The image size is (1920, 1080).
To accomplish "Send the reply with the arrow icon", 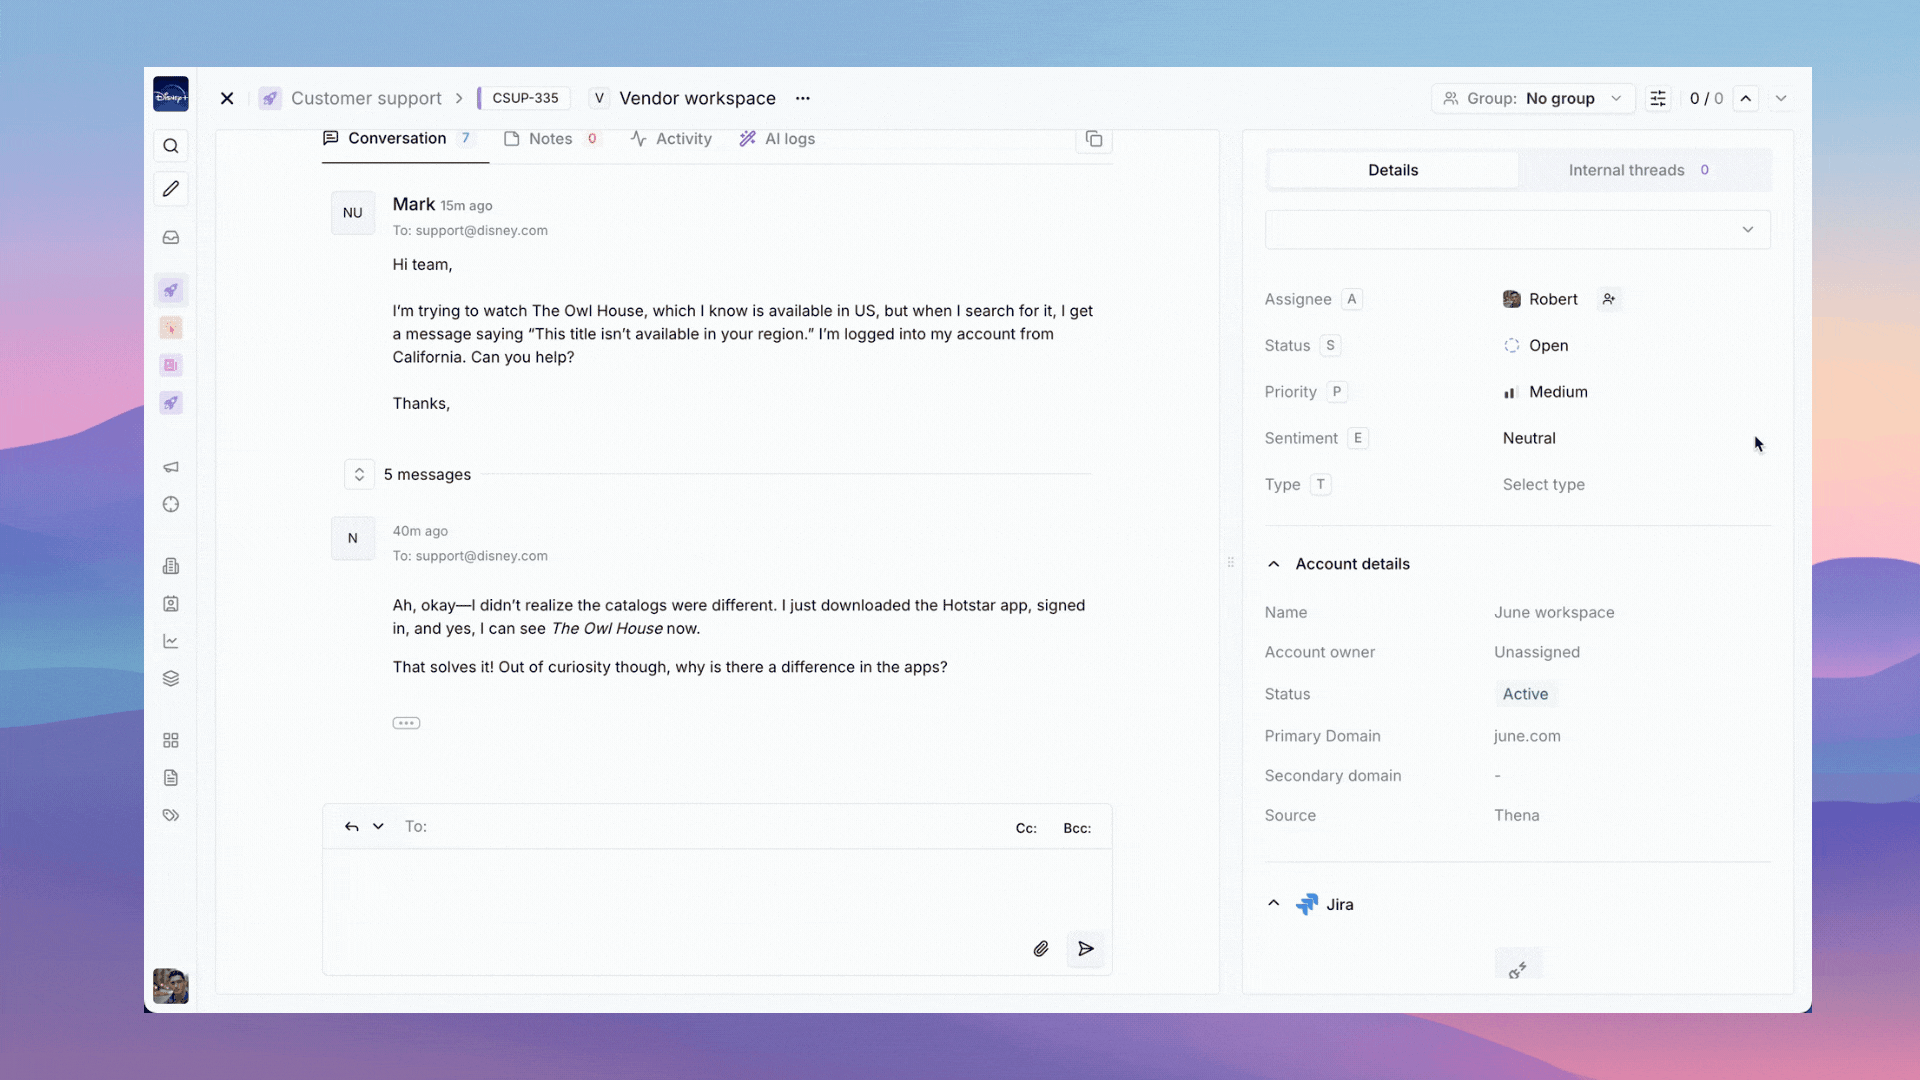I will pos(1085,949).
